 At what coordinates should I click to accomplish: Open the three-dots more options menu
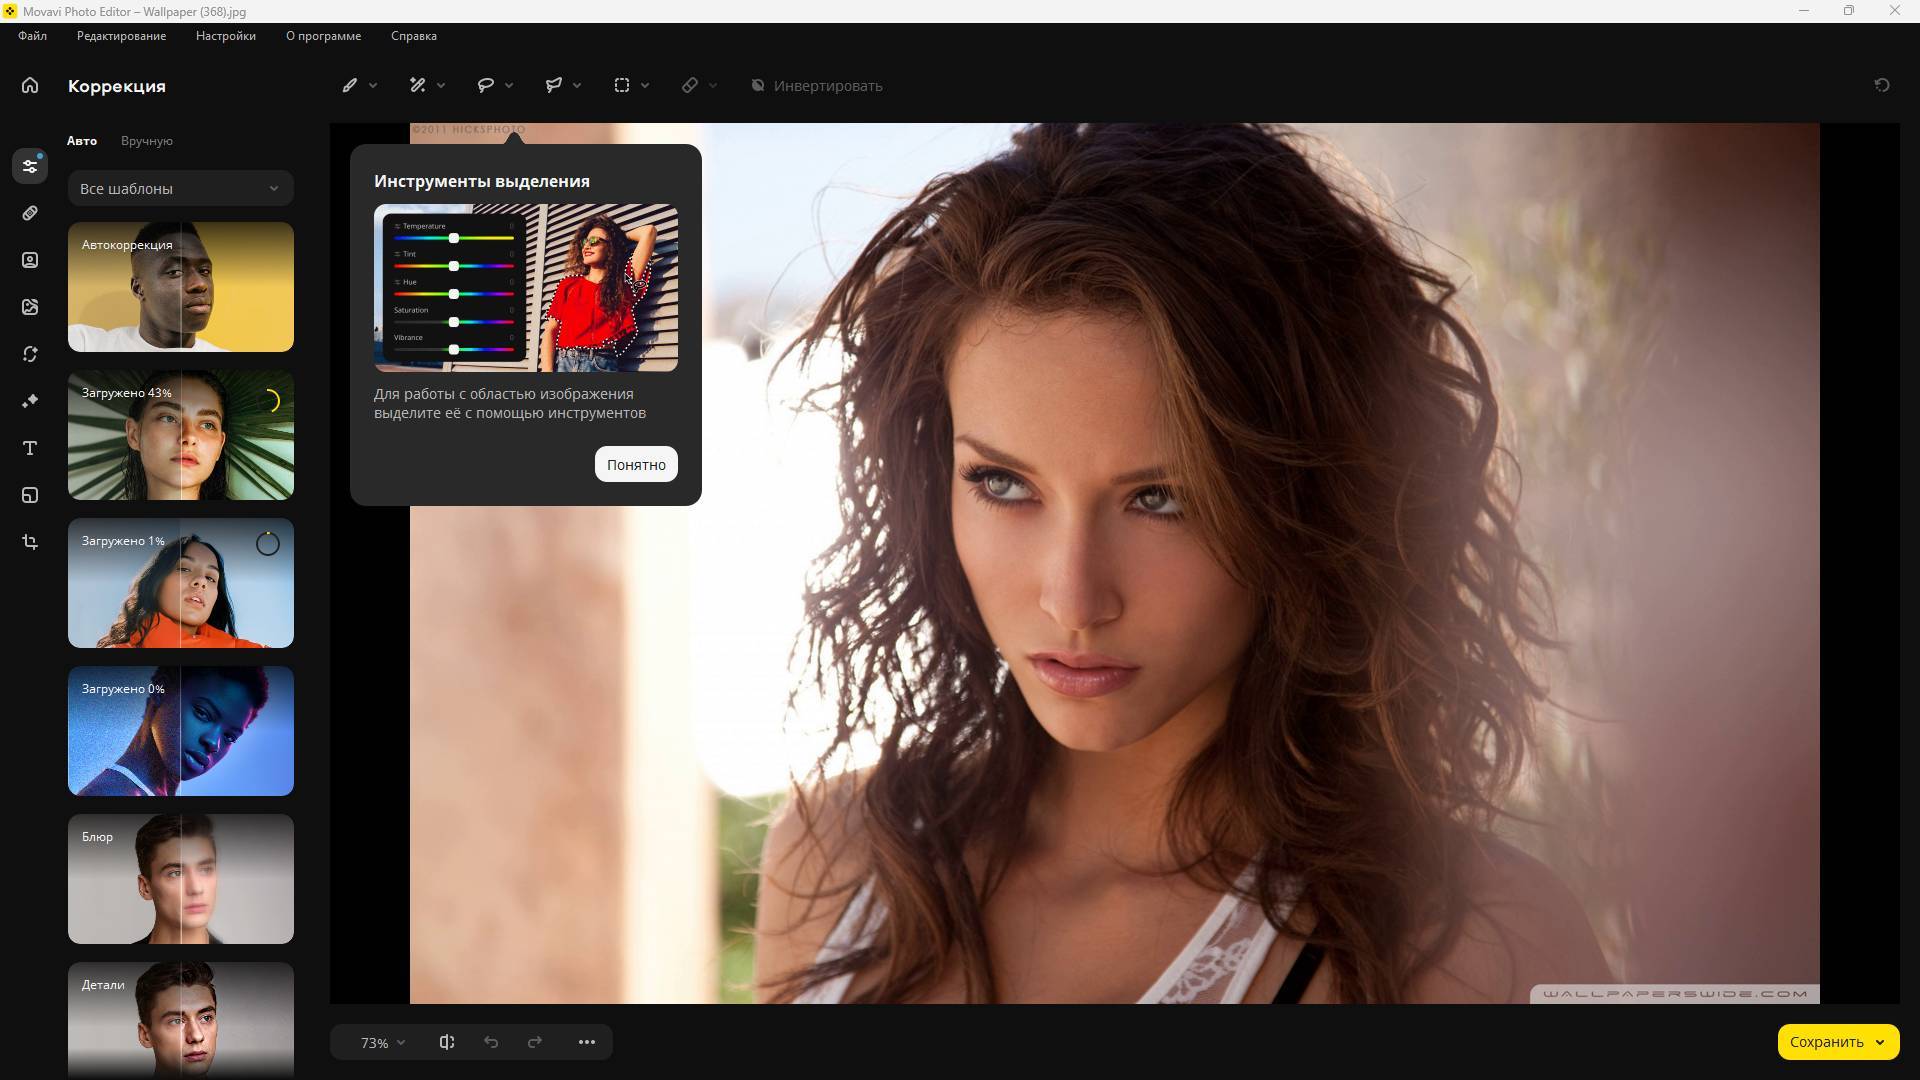[587, 1042]
